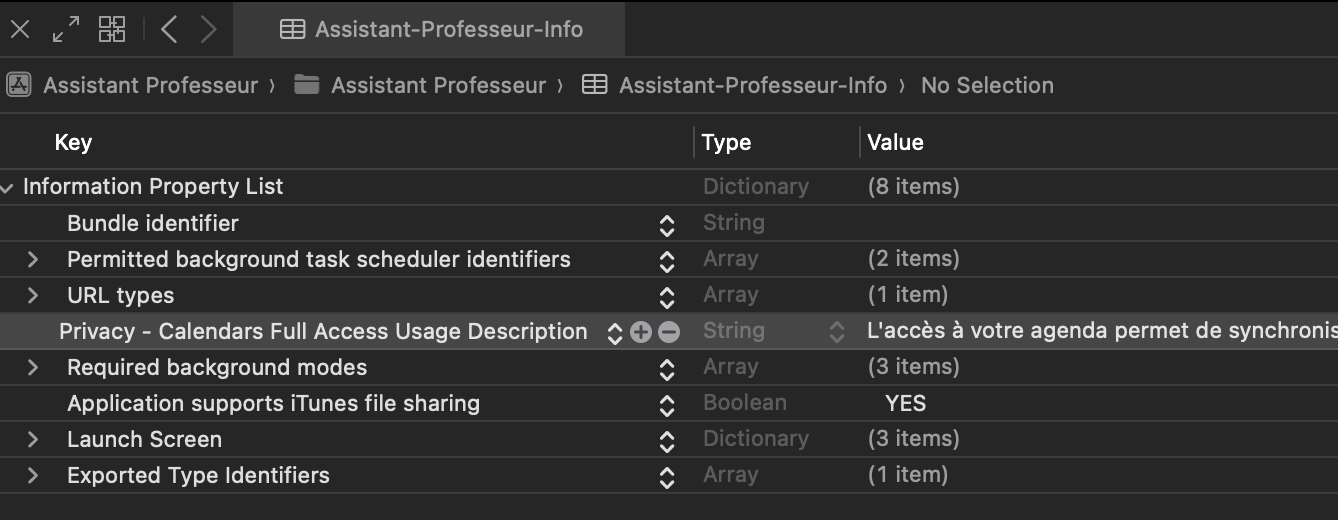
Task: Click the Assistant Professeur folder icon in breadcrumb
Action: pos(306,85)
